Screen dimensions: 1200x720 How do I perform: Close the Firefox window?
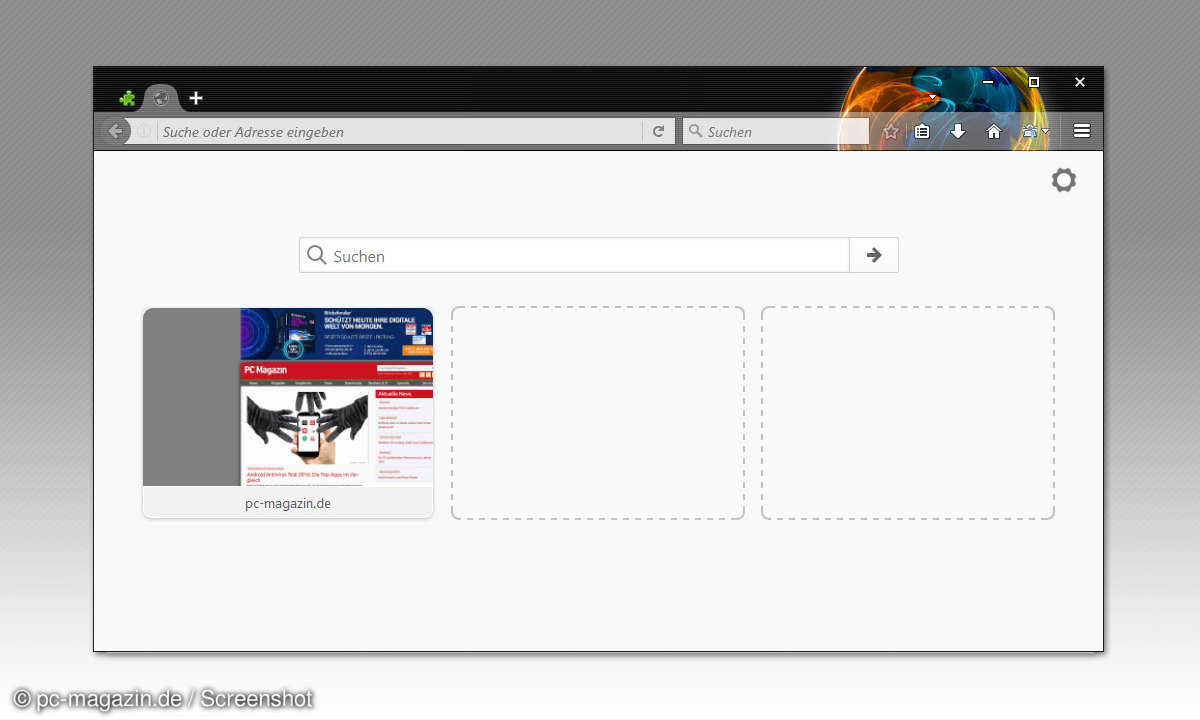click(1080, 82)
